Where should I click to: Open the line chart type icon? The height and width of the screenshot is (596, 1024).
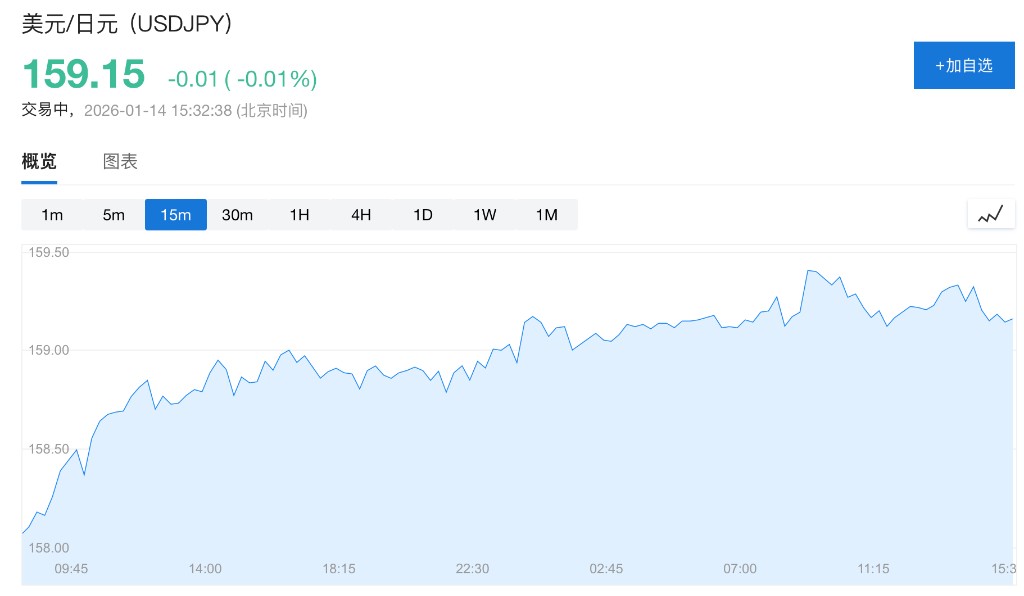(990, 214)
